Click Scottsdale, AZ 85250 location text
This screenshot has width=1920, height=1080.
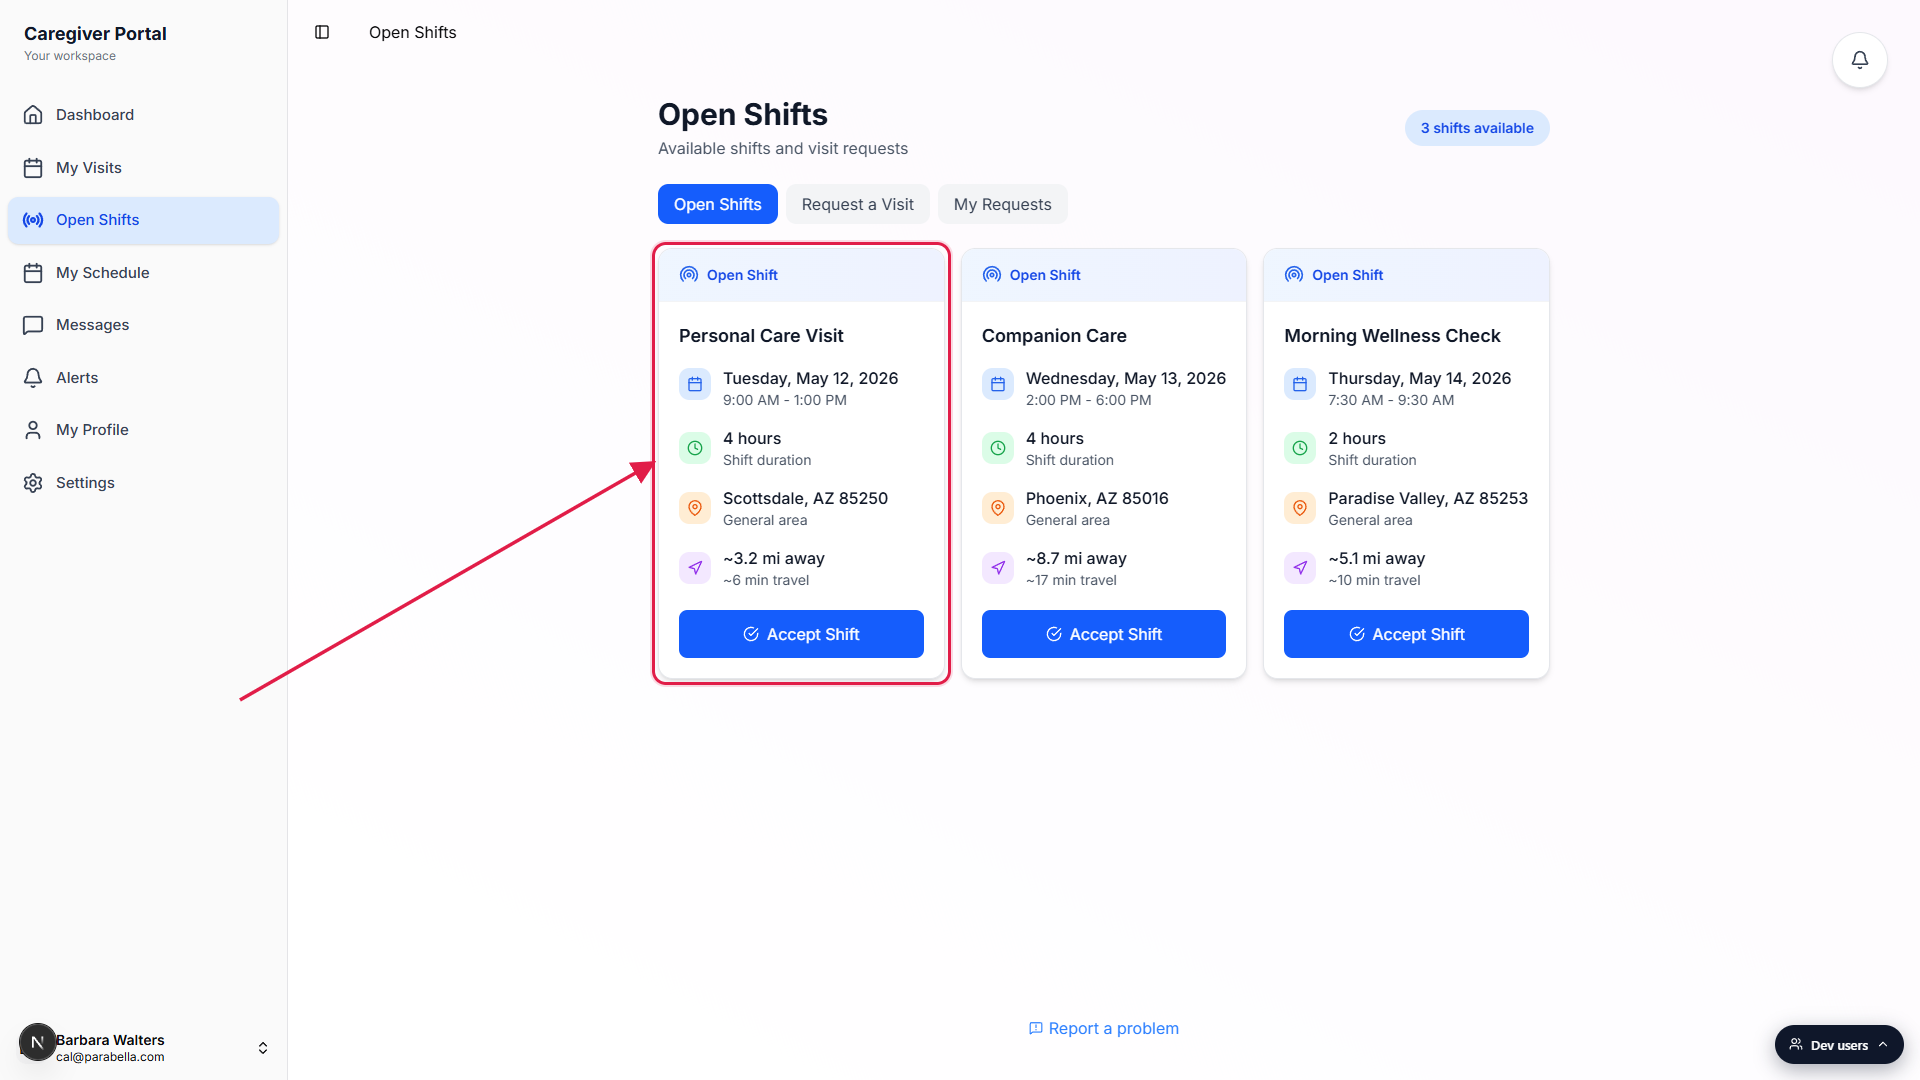point(805,498)
